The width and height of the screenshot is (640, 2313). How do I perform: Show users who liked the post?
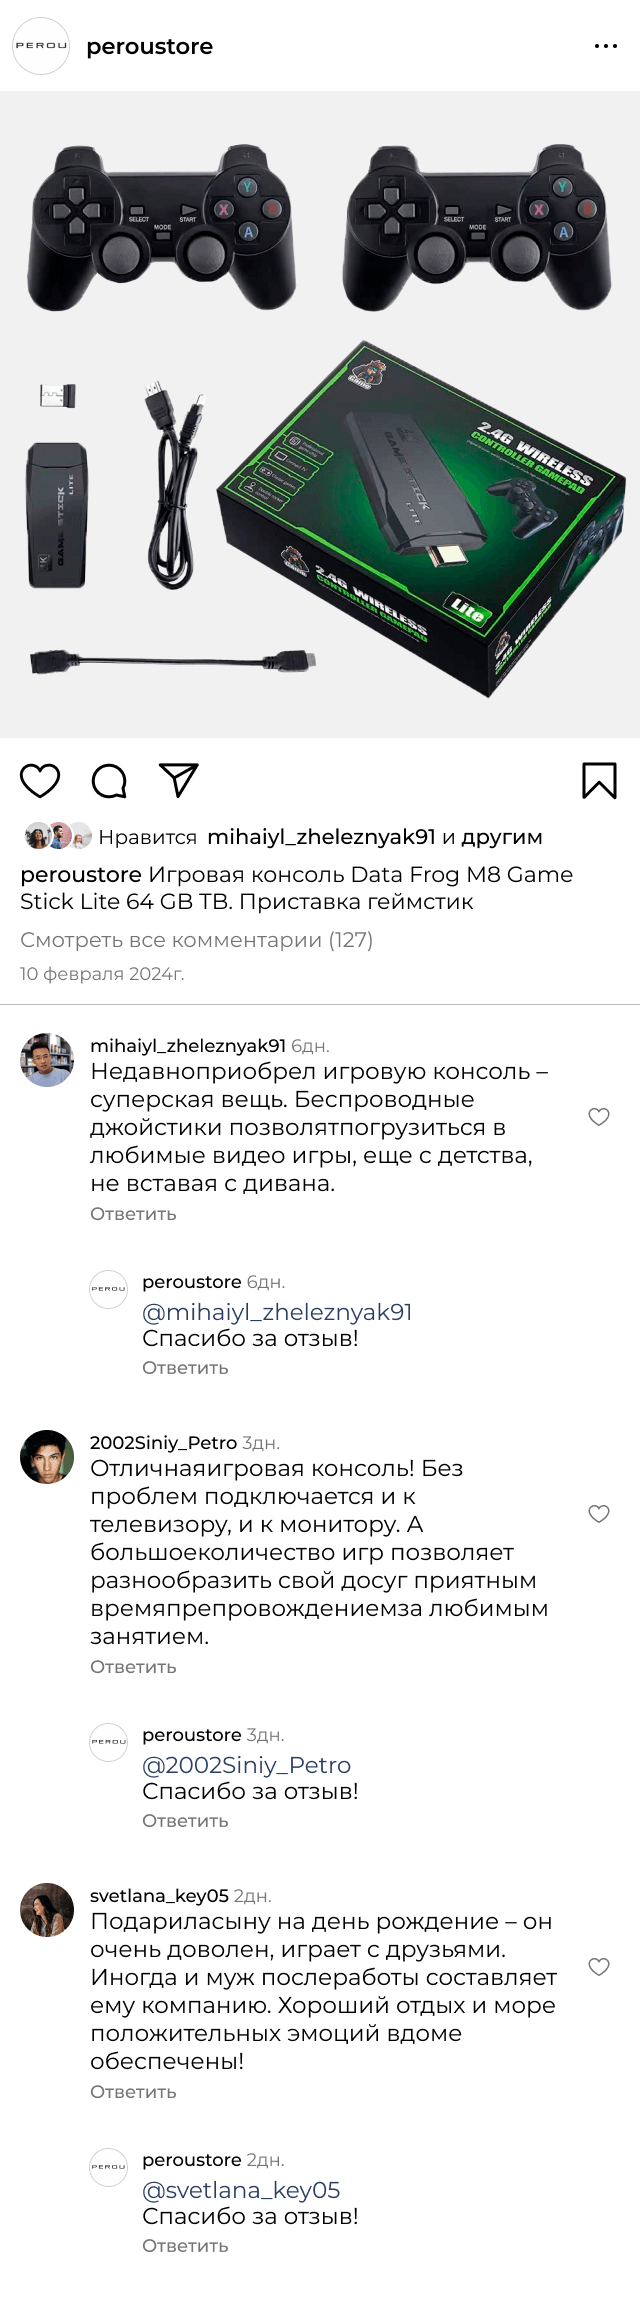click(x=375, y=837)
